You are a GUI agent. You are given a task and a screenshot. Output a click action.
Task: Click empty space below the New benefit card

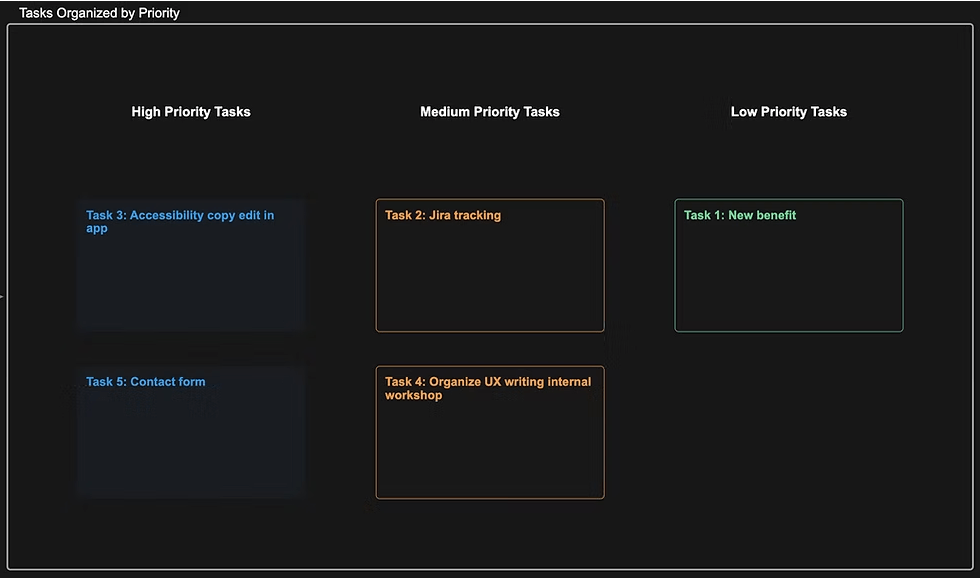pyautogui.click(x=788, y=430)
